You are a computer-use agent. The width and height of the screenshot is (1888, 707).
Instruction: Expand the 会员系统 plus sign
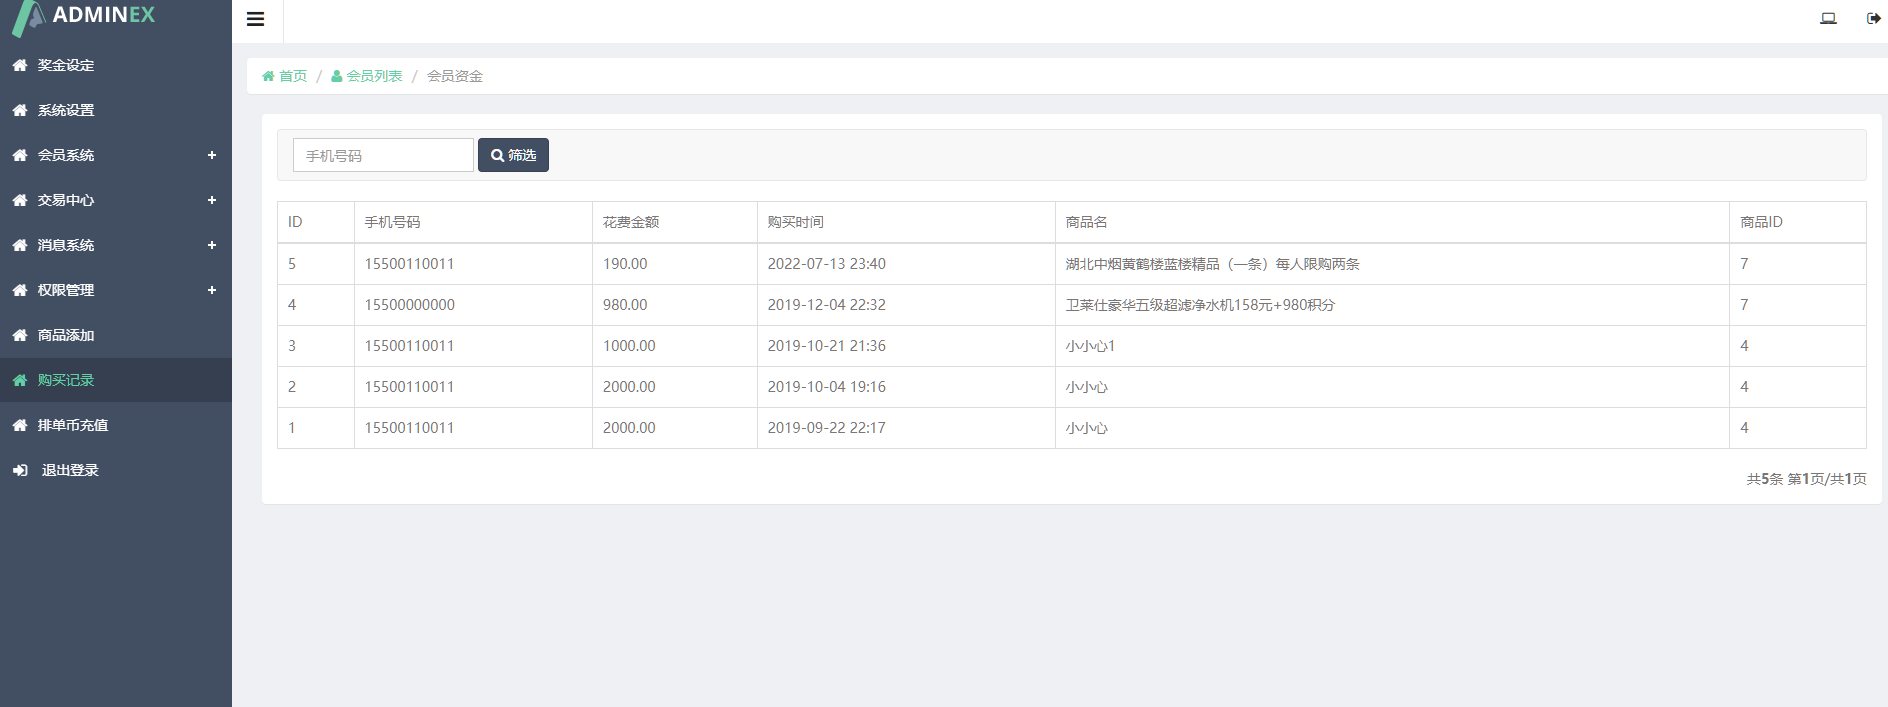coord(212,155)
